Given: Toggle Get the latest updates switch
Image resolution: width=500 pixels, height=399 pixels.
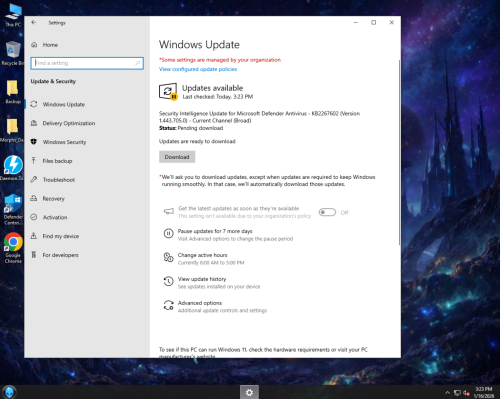Looking at the screenshot, I should click(327, 212).
